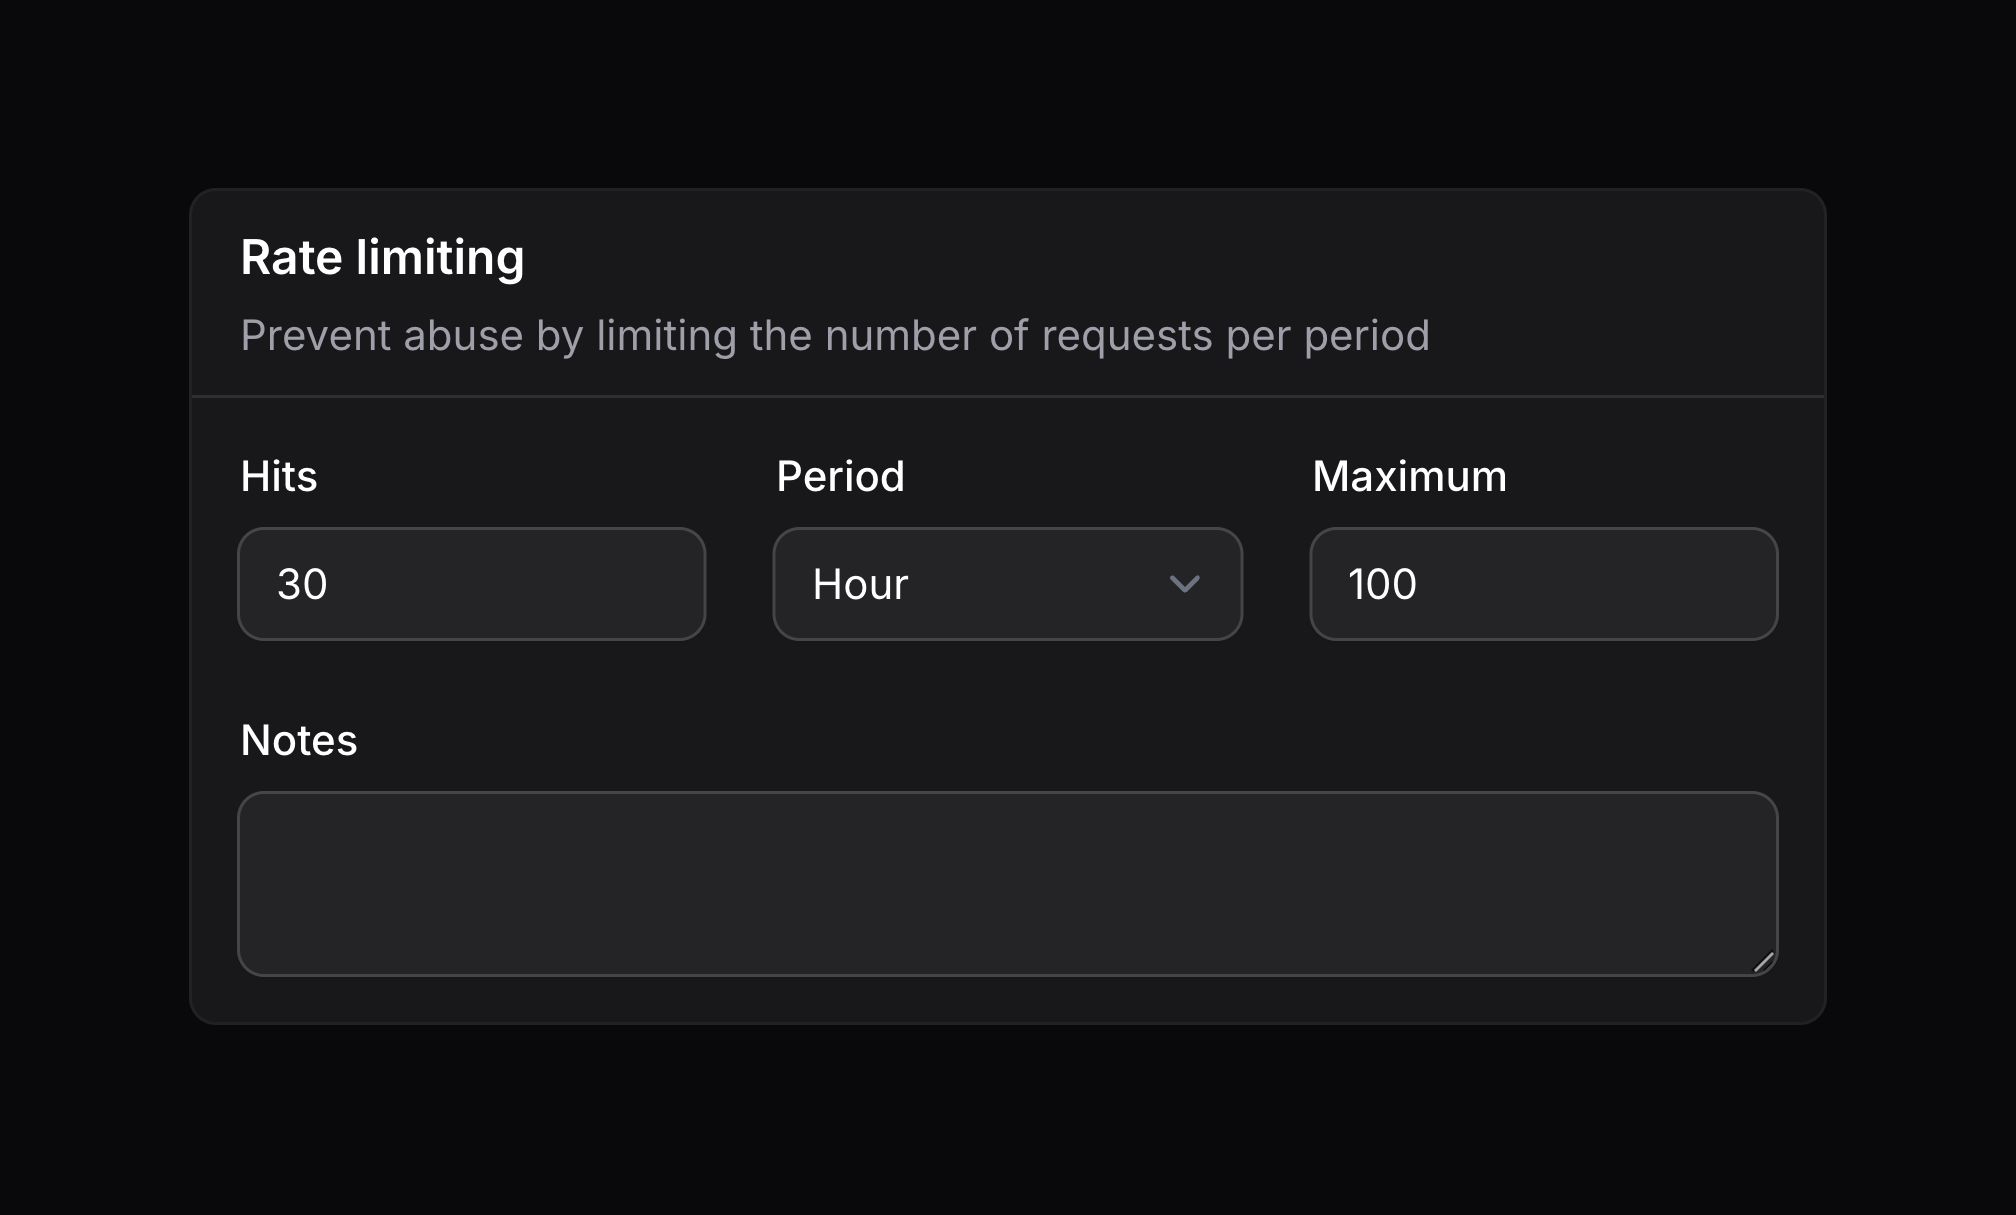The width and height of the screenshot is (2016, 1215).
Task: Click the divider line below the description
Action: (x=1007, y=397)
